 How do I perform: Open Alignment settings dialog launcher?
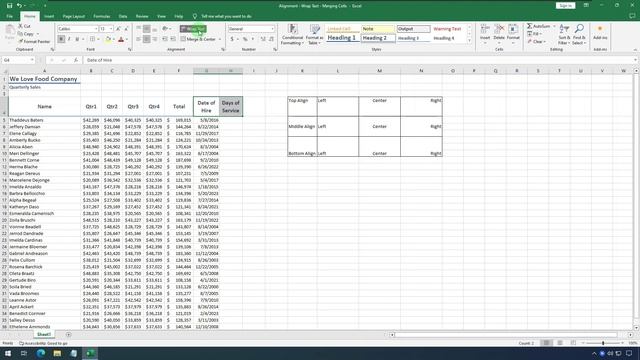tap(223, 49)
